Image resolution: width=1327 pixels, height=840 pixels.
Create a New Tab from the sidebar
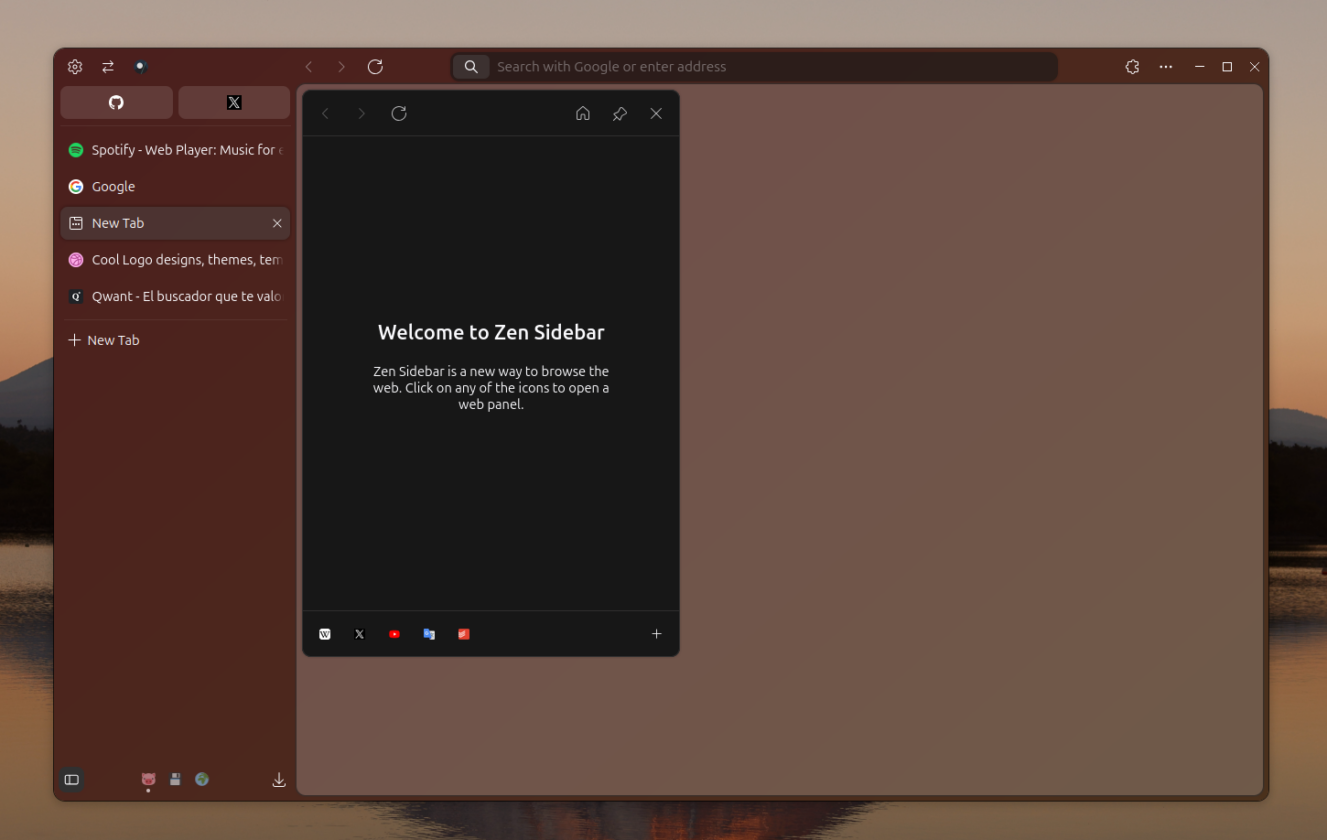(103, 339)
